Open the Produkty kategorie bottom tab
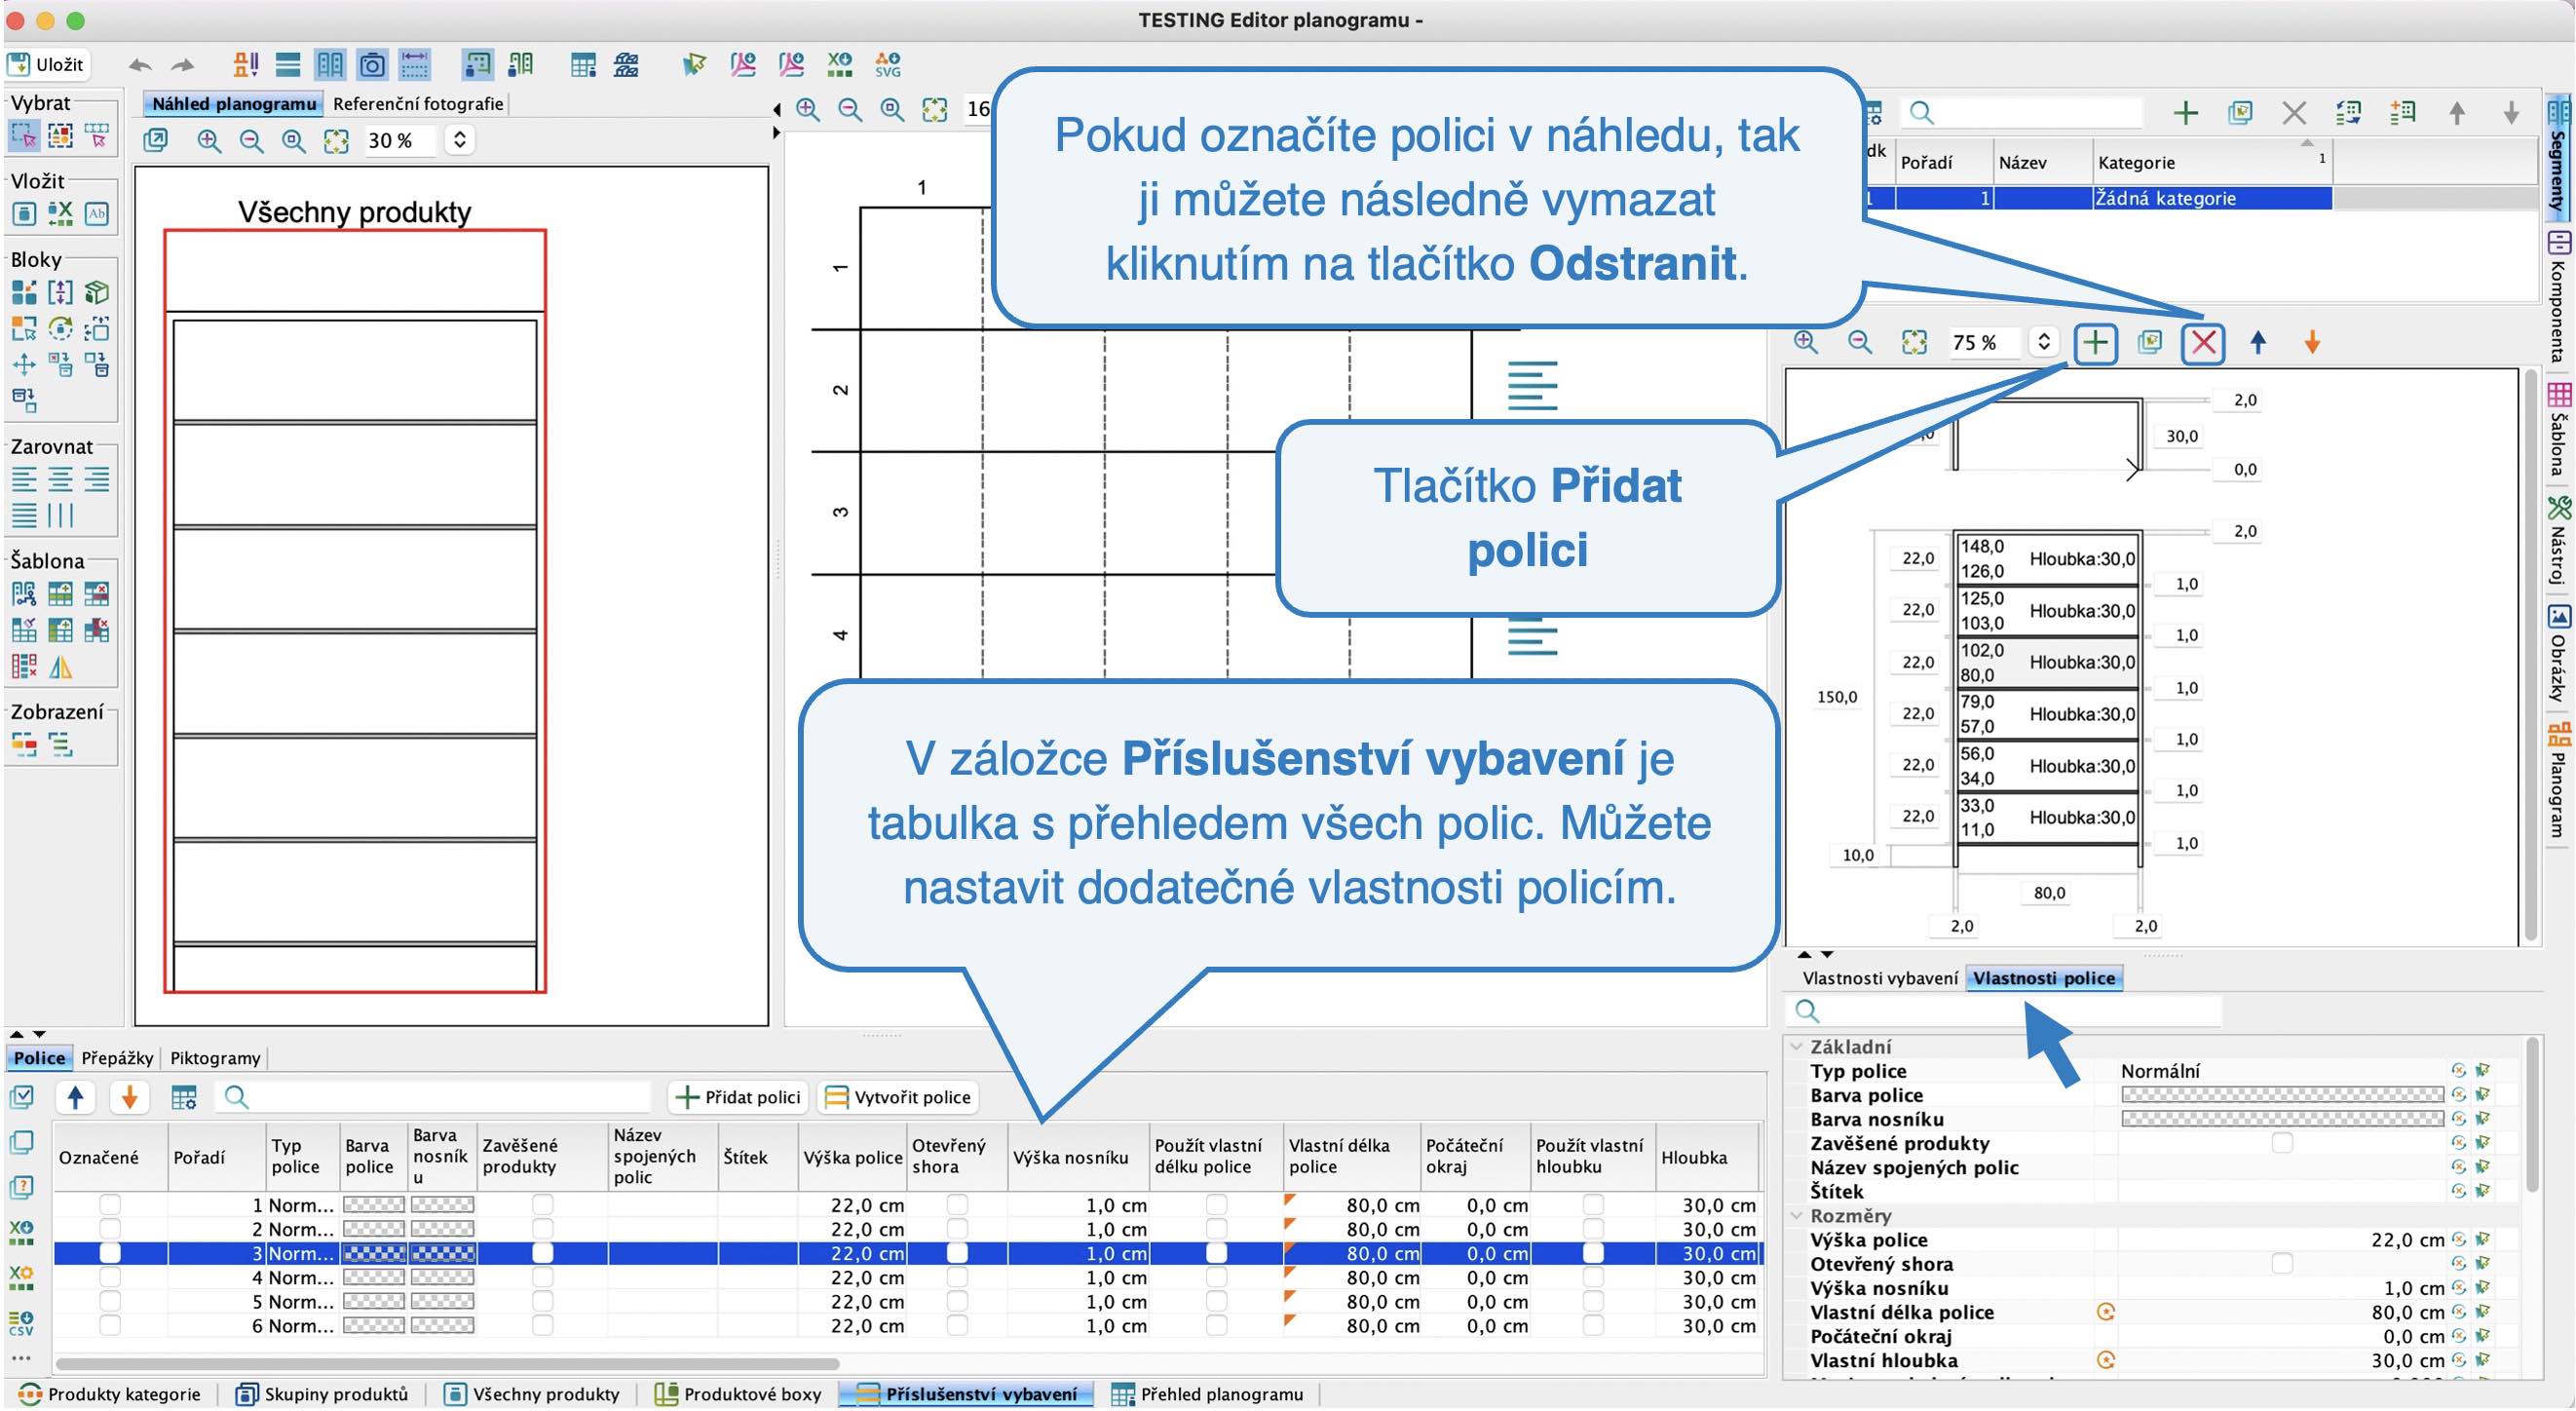This screenshot has width=2576, height=1411. coord(109,1396)
